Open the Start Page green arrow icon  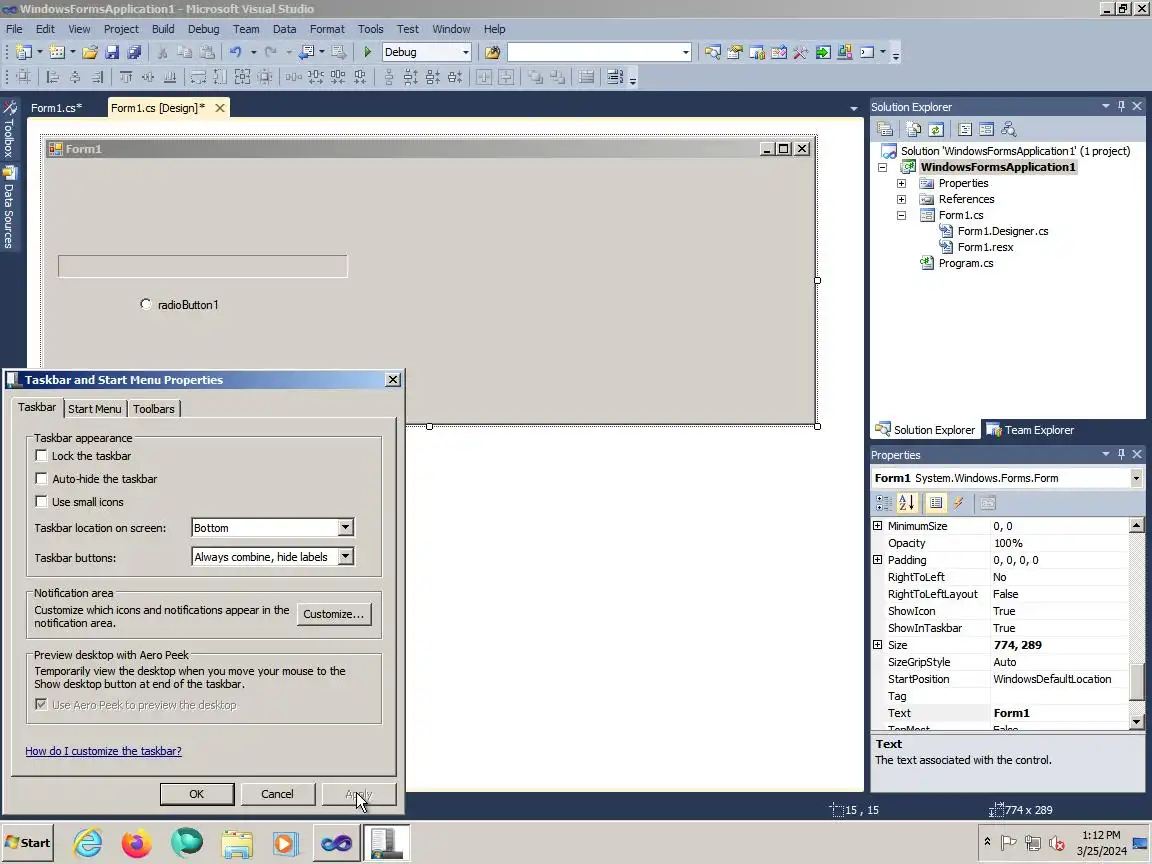pyautogui.click(x=823, y=52)
